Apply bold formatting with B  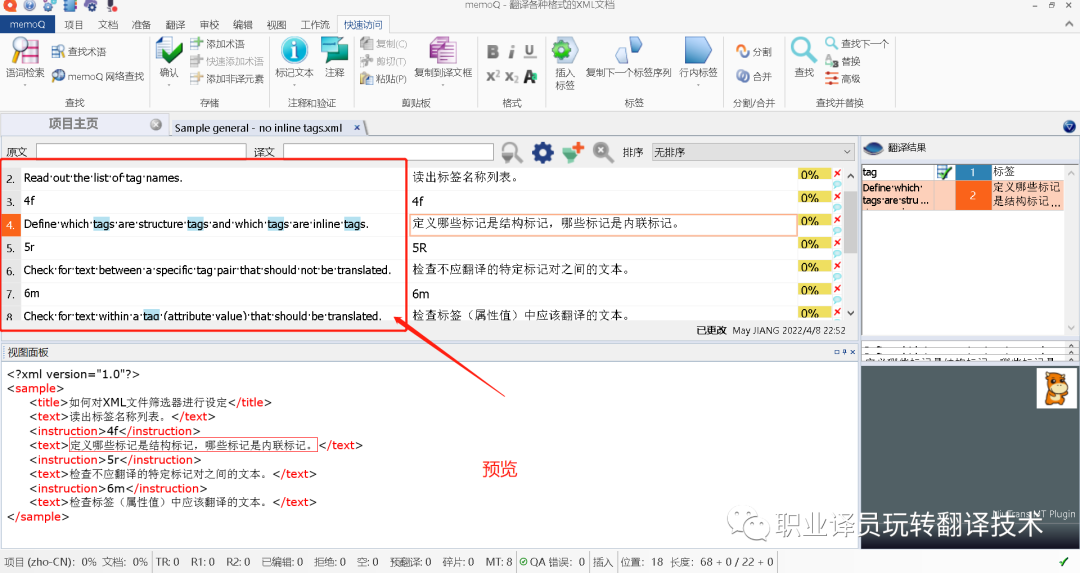493,52
